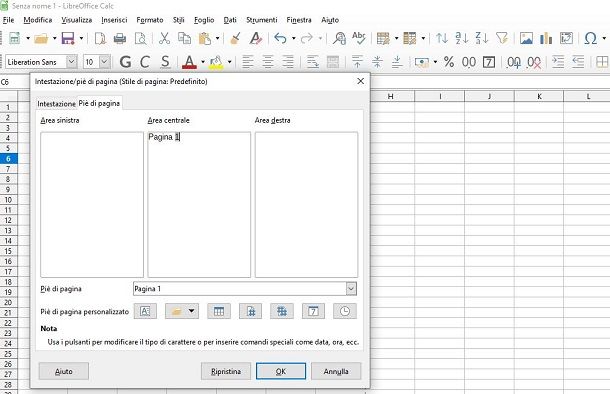
Task: Confirm dialog with OK button
Action: [281, 371]
